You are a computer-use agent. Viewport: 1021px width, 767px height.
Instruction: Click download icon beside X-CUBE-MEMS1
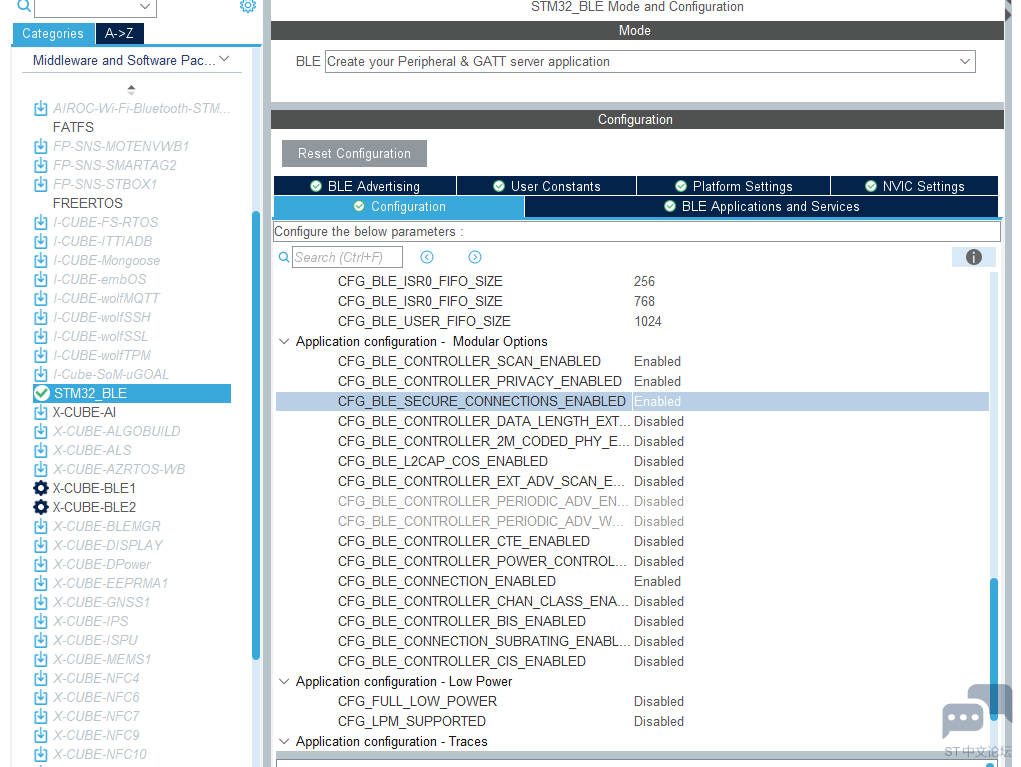(40, 659)
